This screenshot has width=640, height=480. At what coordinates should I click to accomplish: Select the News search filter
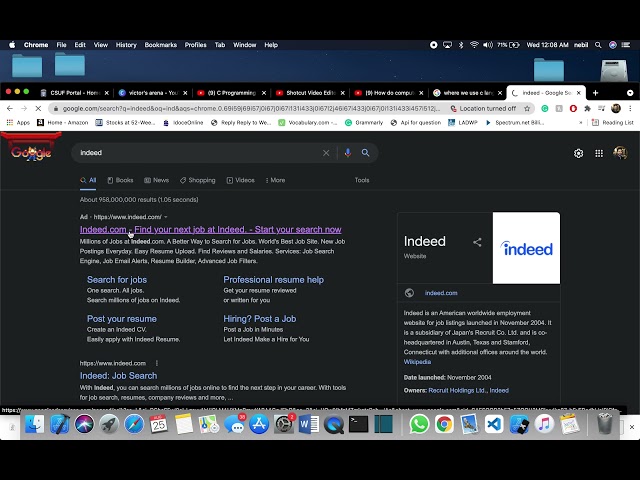pos(156,180)
